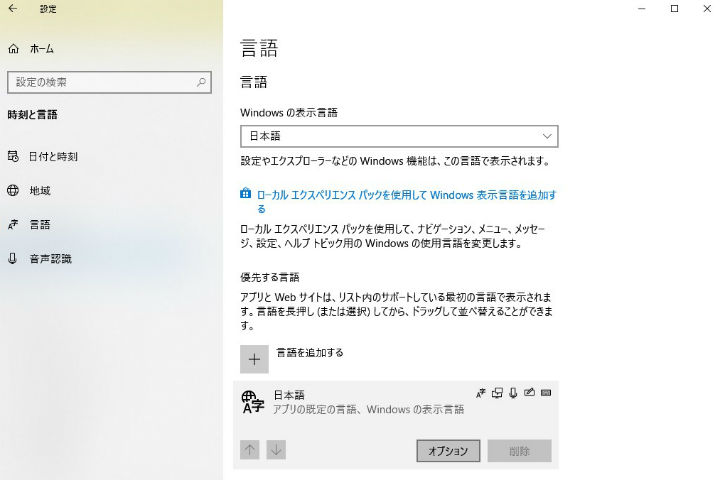This screenshot has width=720, height=480.
Task: Open the Windows の表示言語 dropdown
Action: pyautogui.click(x=399, y=136)
